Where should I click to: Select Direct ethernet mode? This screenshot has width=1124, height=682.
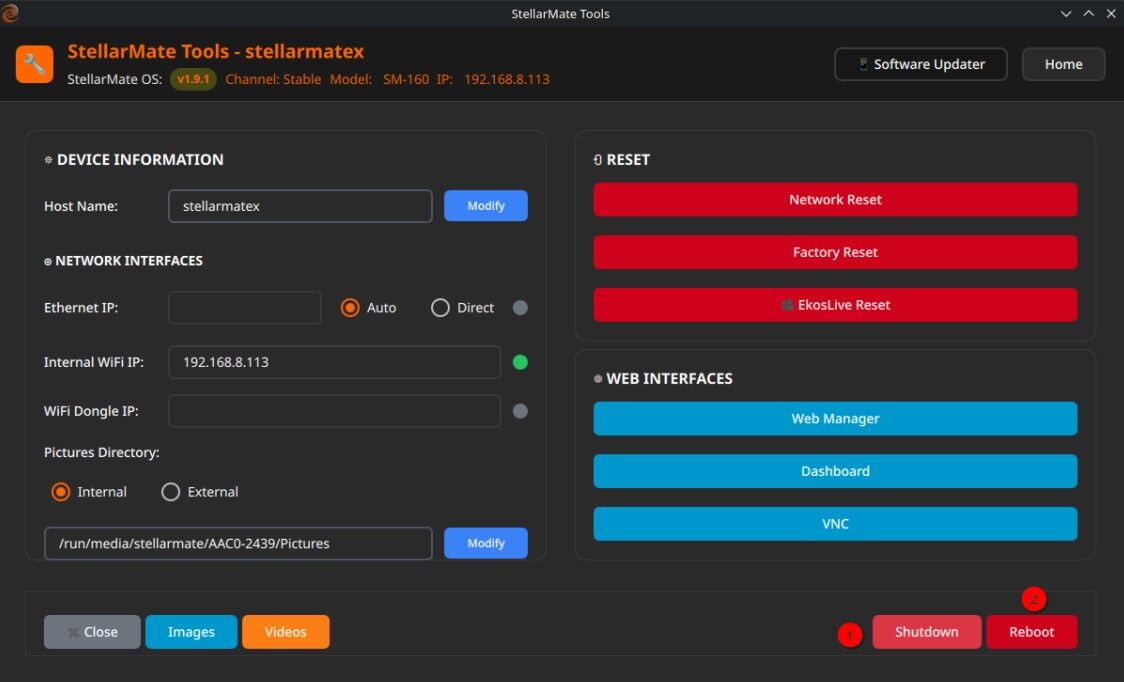click(462, 308)
